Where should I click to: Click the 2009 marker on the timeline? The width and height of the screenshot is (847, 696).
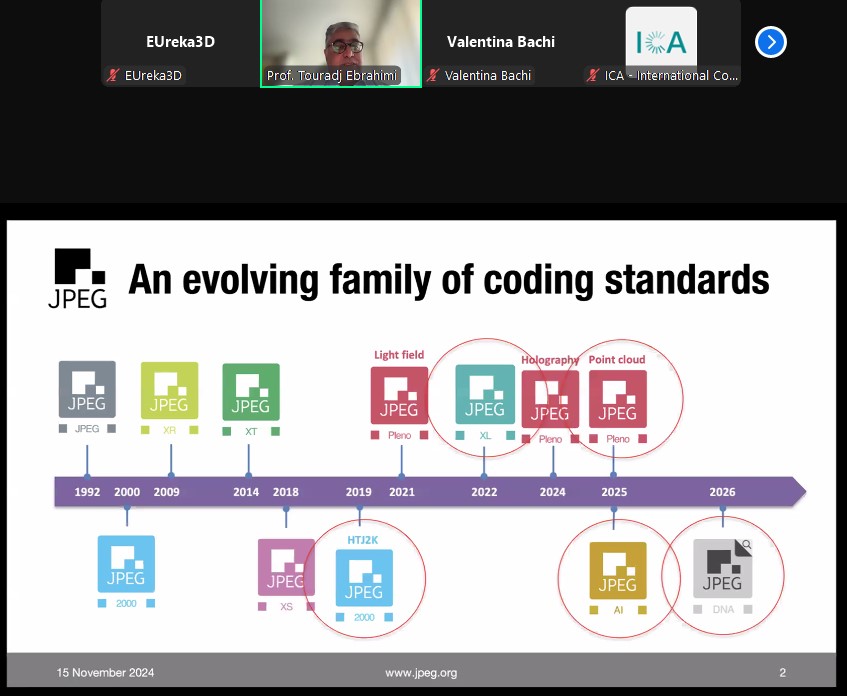pos(166,492)
